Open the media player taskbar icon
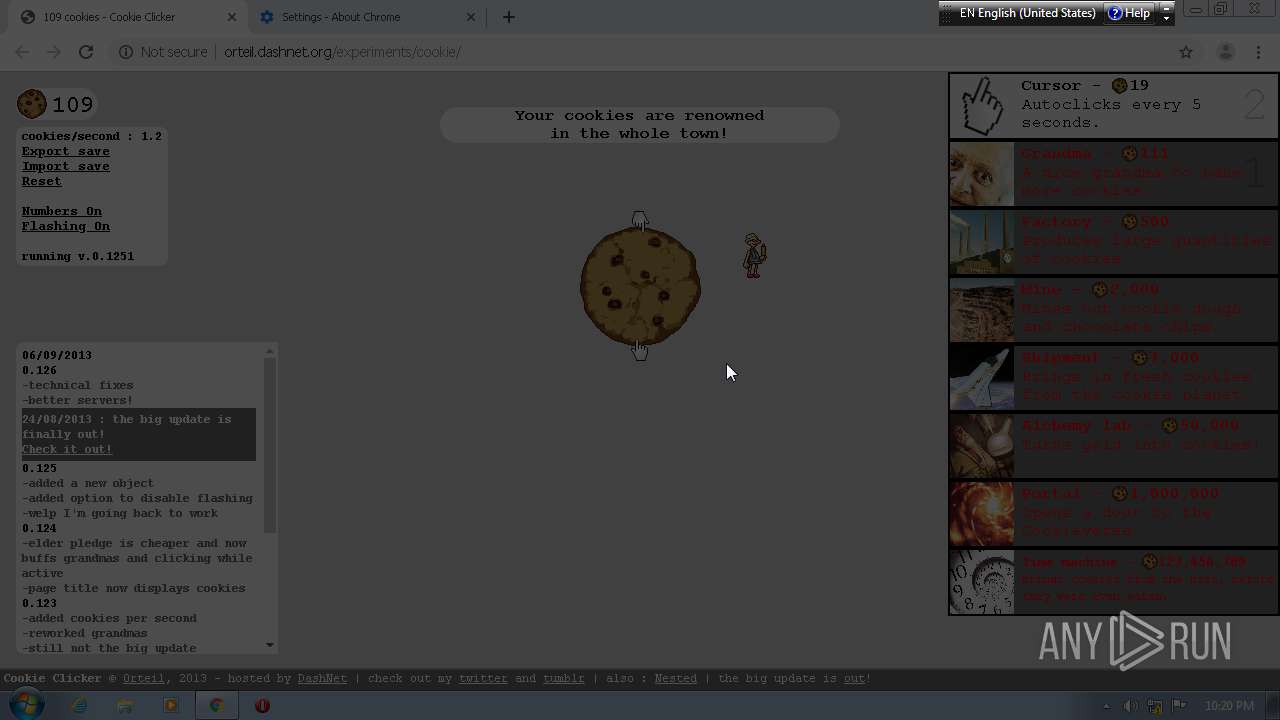 (171, 705)
